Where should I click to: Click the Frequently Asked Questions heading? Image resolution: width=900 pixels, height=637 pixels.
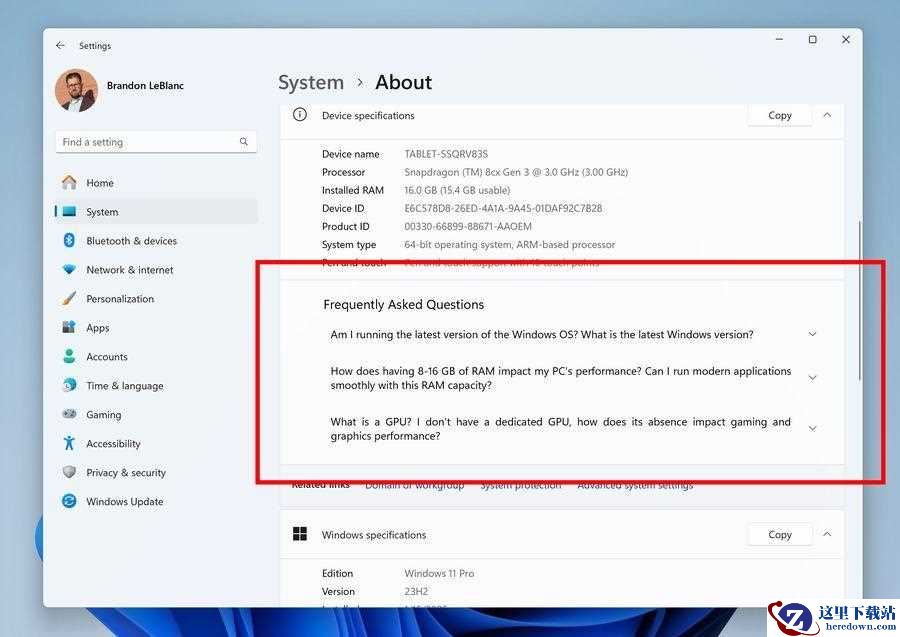point(404,305)
